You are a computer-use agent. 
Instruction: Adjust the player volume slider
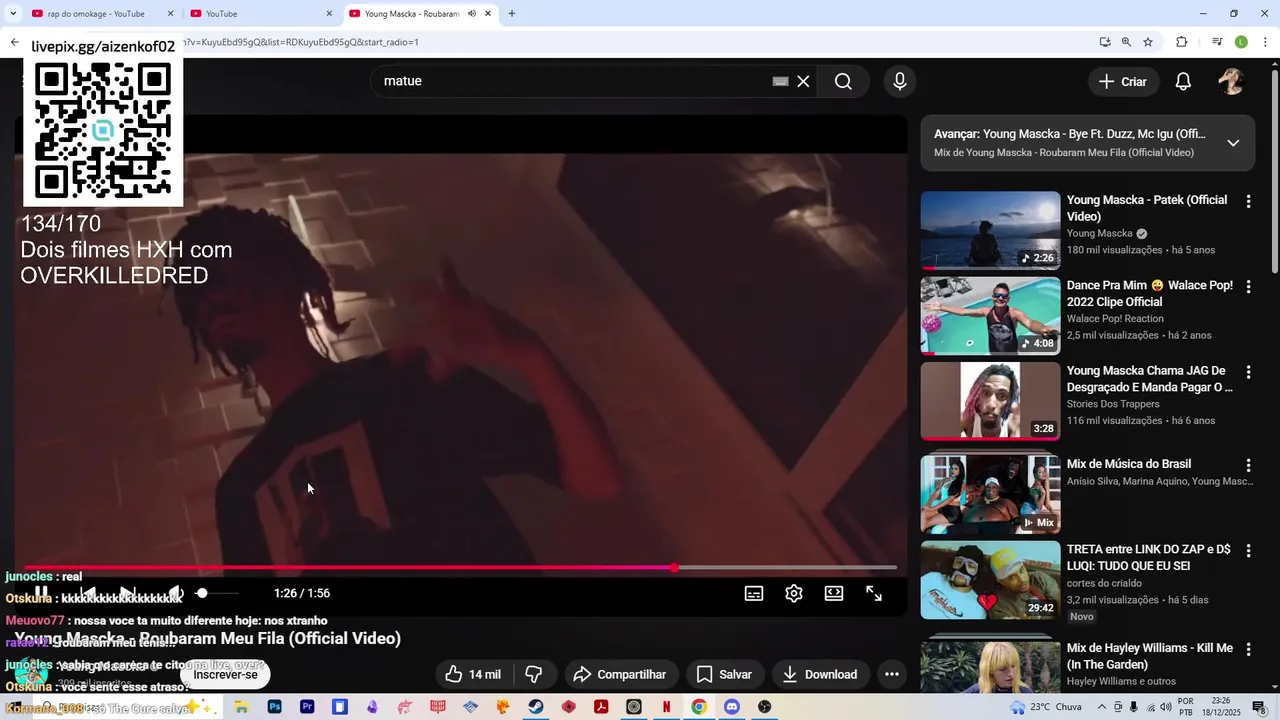pyautogui.click(x=216, y=593)
